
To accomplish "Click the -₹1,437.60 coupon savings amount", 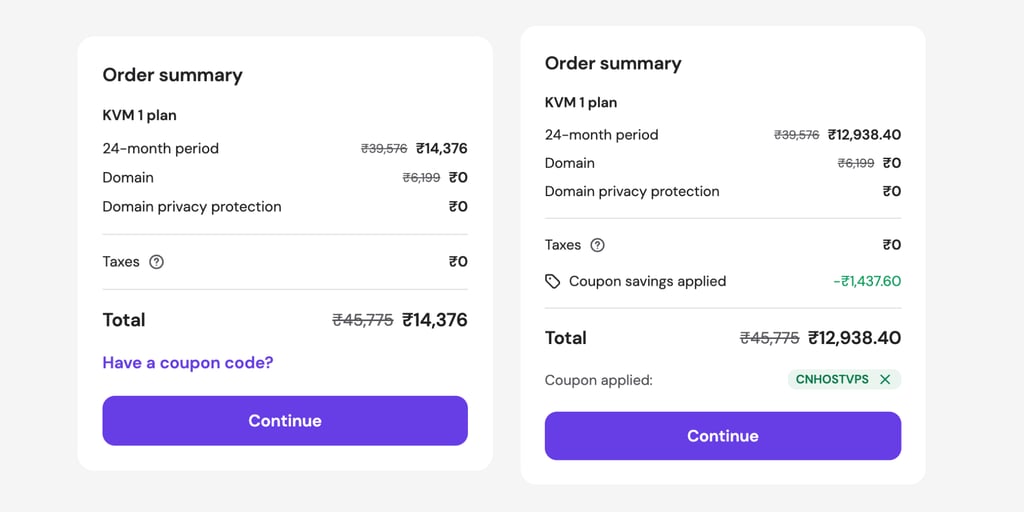I will pyautogui.click(x=867, y=281).
